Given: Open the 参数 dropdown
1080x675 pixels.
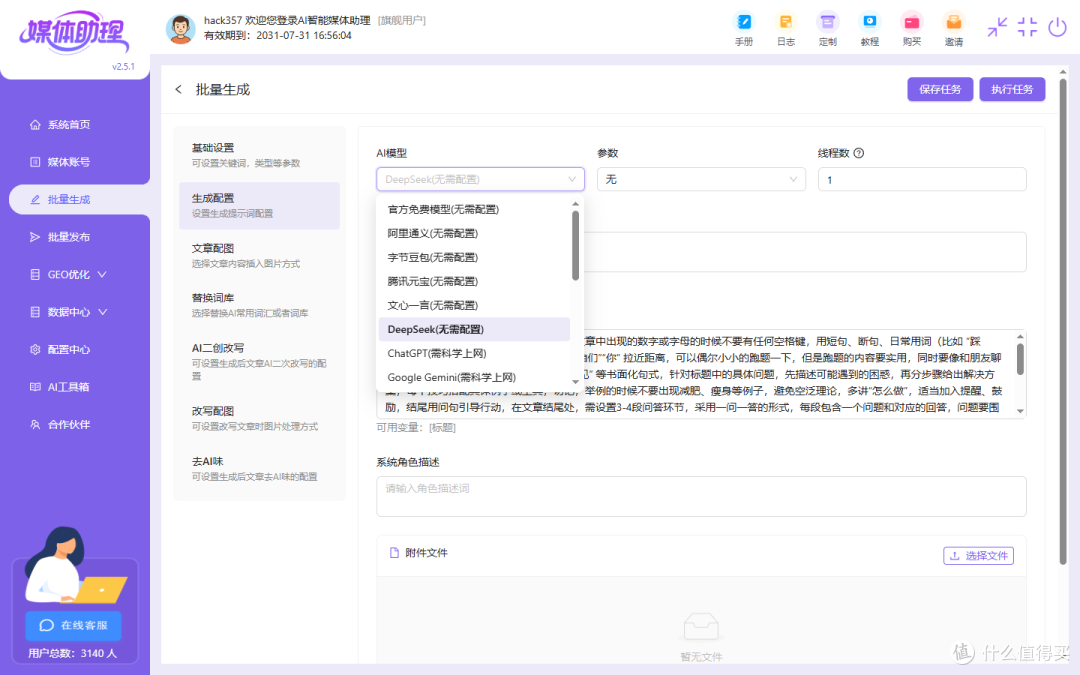Looking at the screenshot, I should tap(701, 179).
